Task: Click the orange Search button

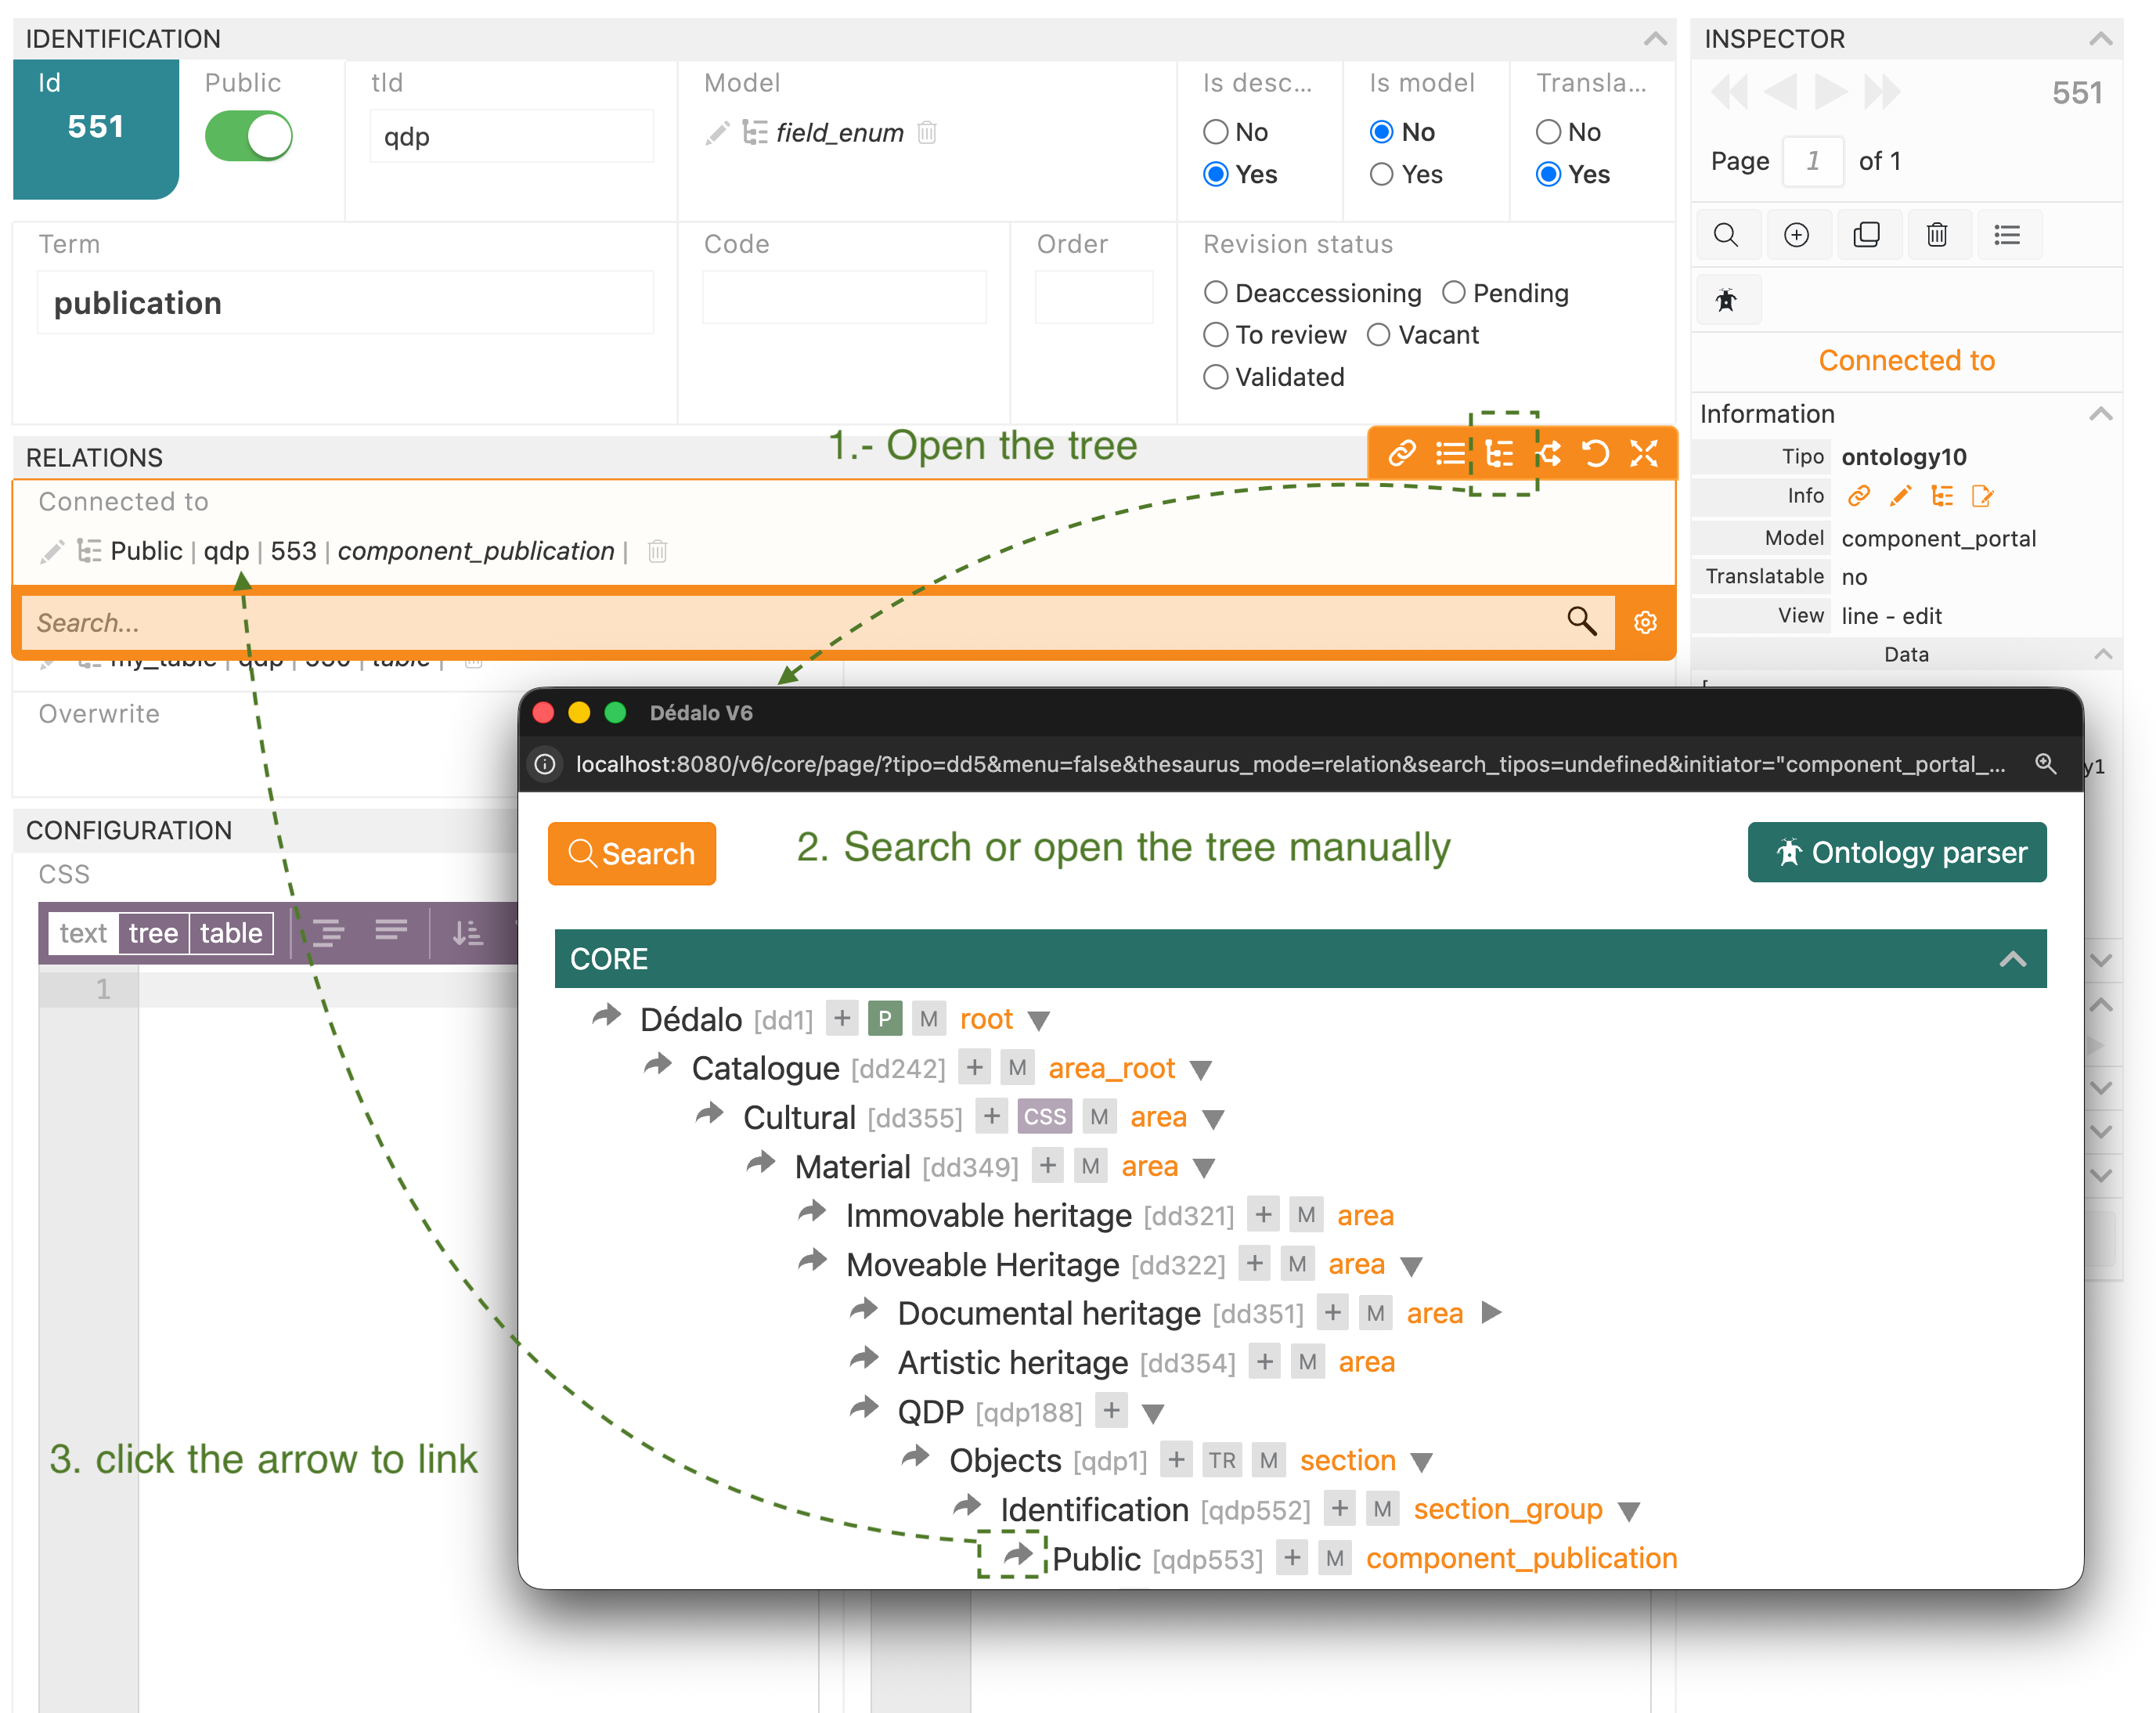Action: pyautogui.click(x=631, y=853)
